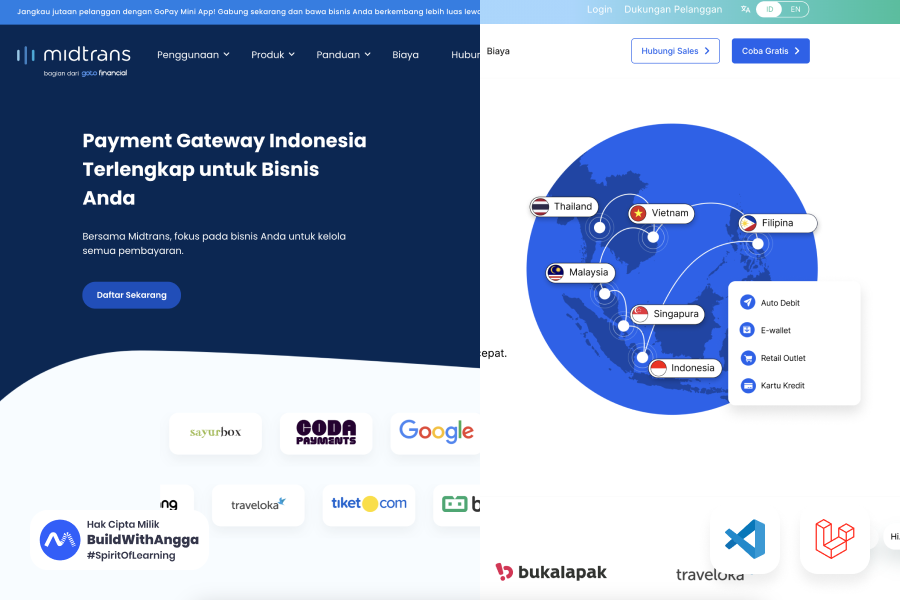The width and height of the screenshot is (900, 600).
Task: Click the translate icon in the top bar
Action: click(745, 8)
